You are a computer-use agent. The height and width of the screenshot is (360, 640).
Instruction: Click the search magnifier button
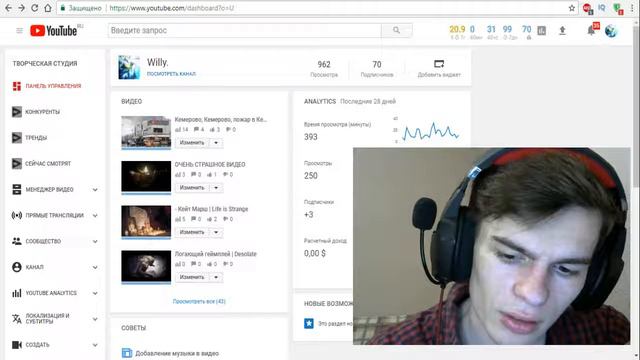tap(396, 30)
